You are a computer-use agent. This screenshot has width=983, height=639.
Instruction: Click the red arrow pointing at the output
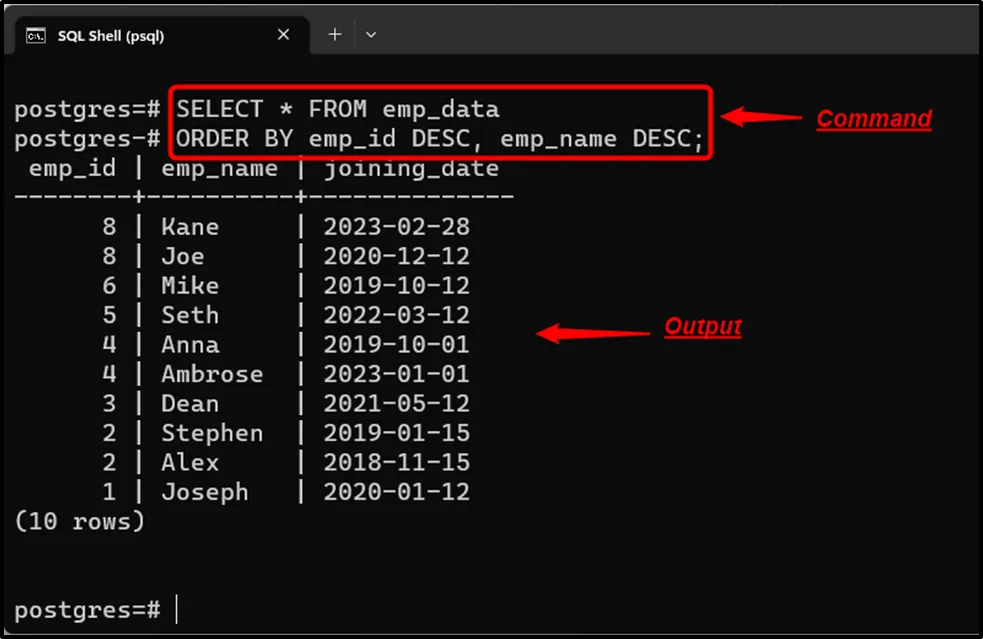tap(593, 331)
